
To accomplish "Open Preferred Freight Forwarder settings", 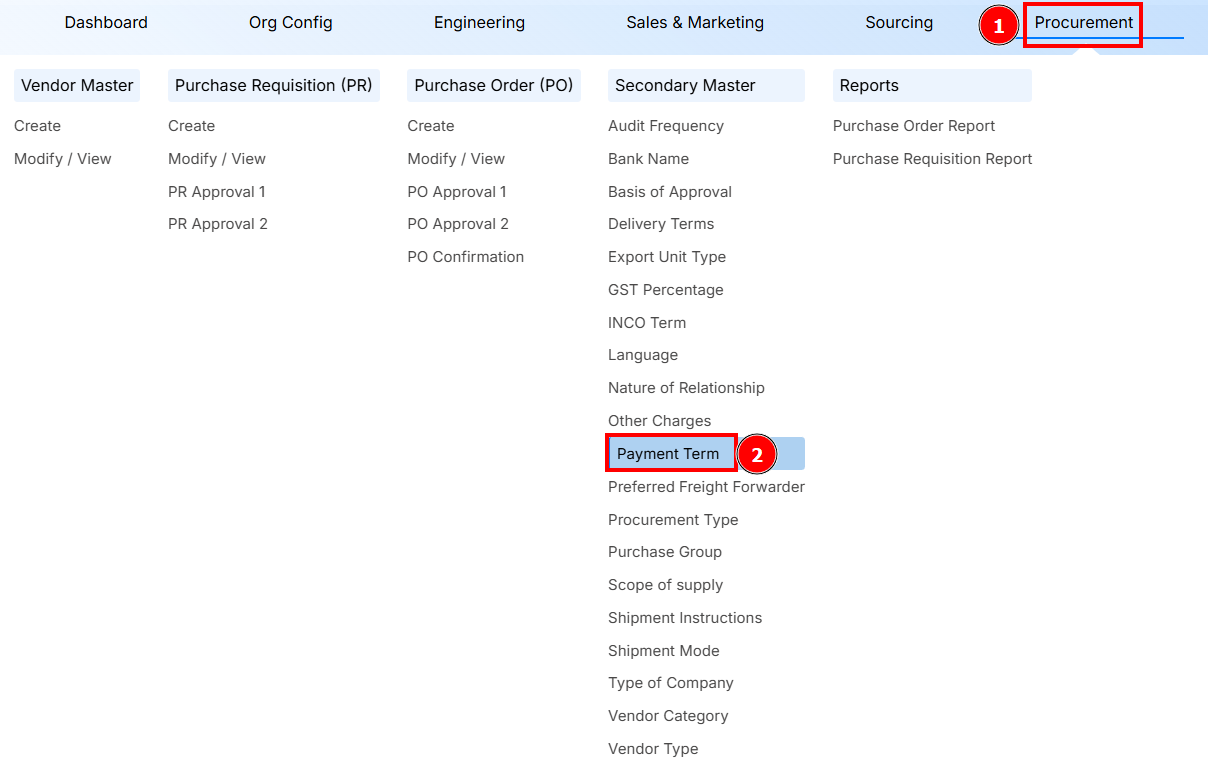I will pyautogui.click(x=706, y=486).
